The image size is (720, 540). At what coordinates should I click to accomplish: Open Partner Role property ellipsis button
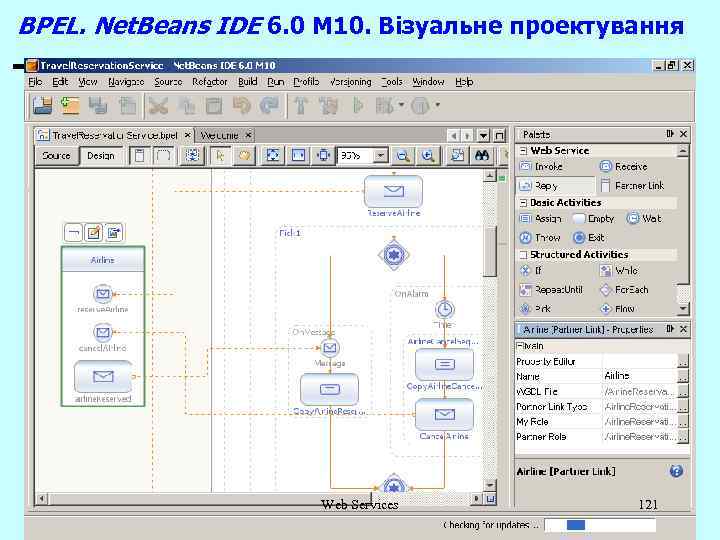click(683, 437)
